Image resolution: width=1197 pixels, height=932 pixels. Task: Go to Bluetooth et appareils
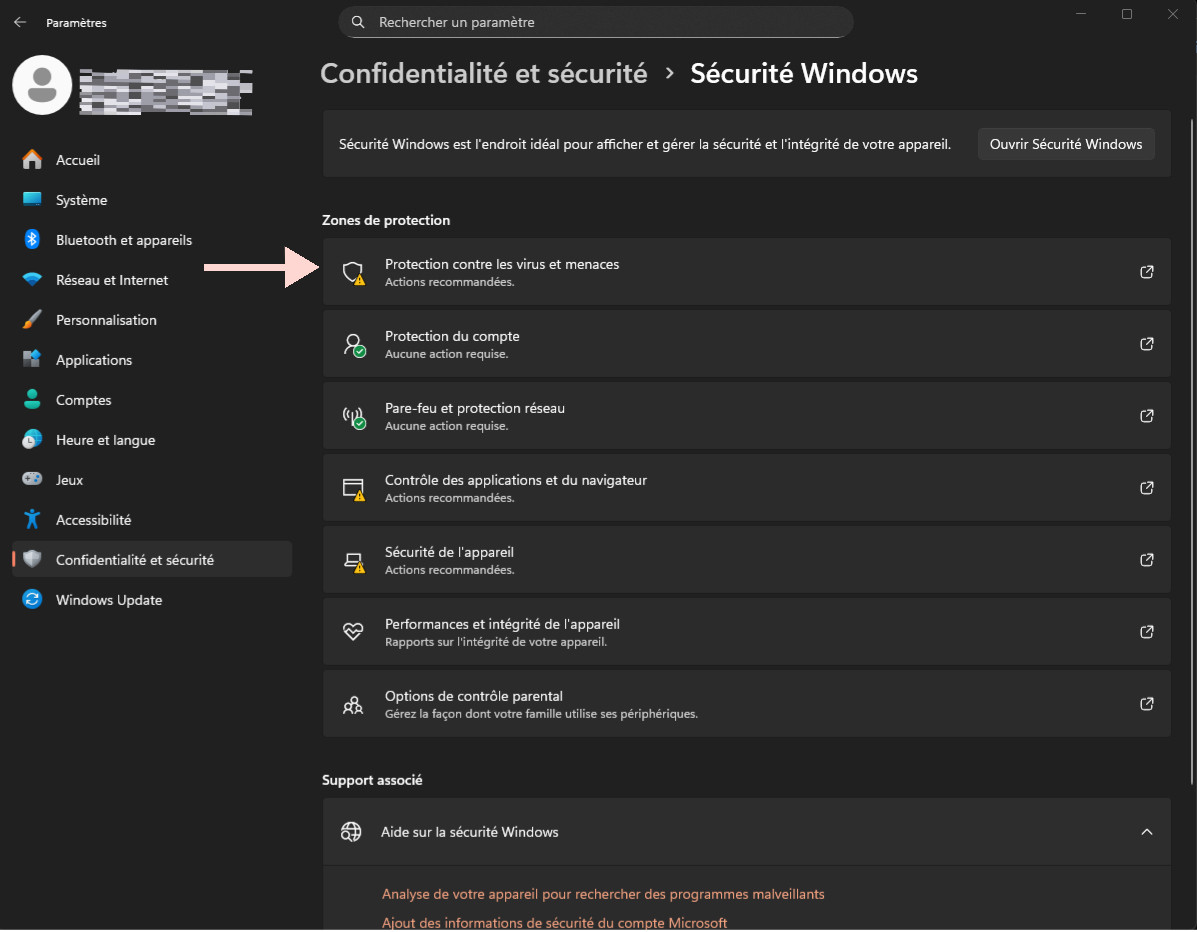pos(152,240)
